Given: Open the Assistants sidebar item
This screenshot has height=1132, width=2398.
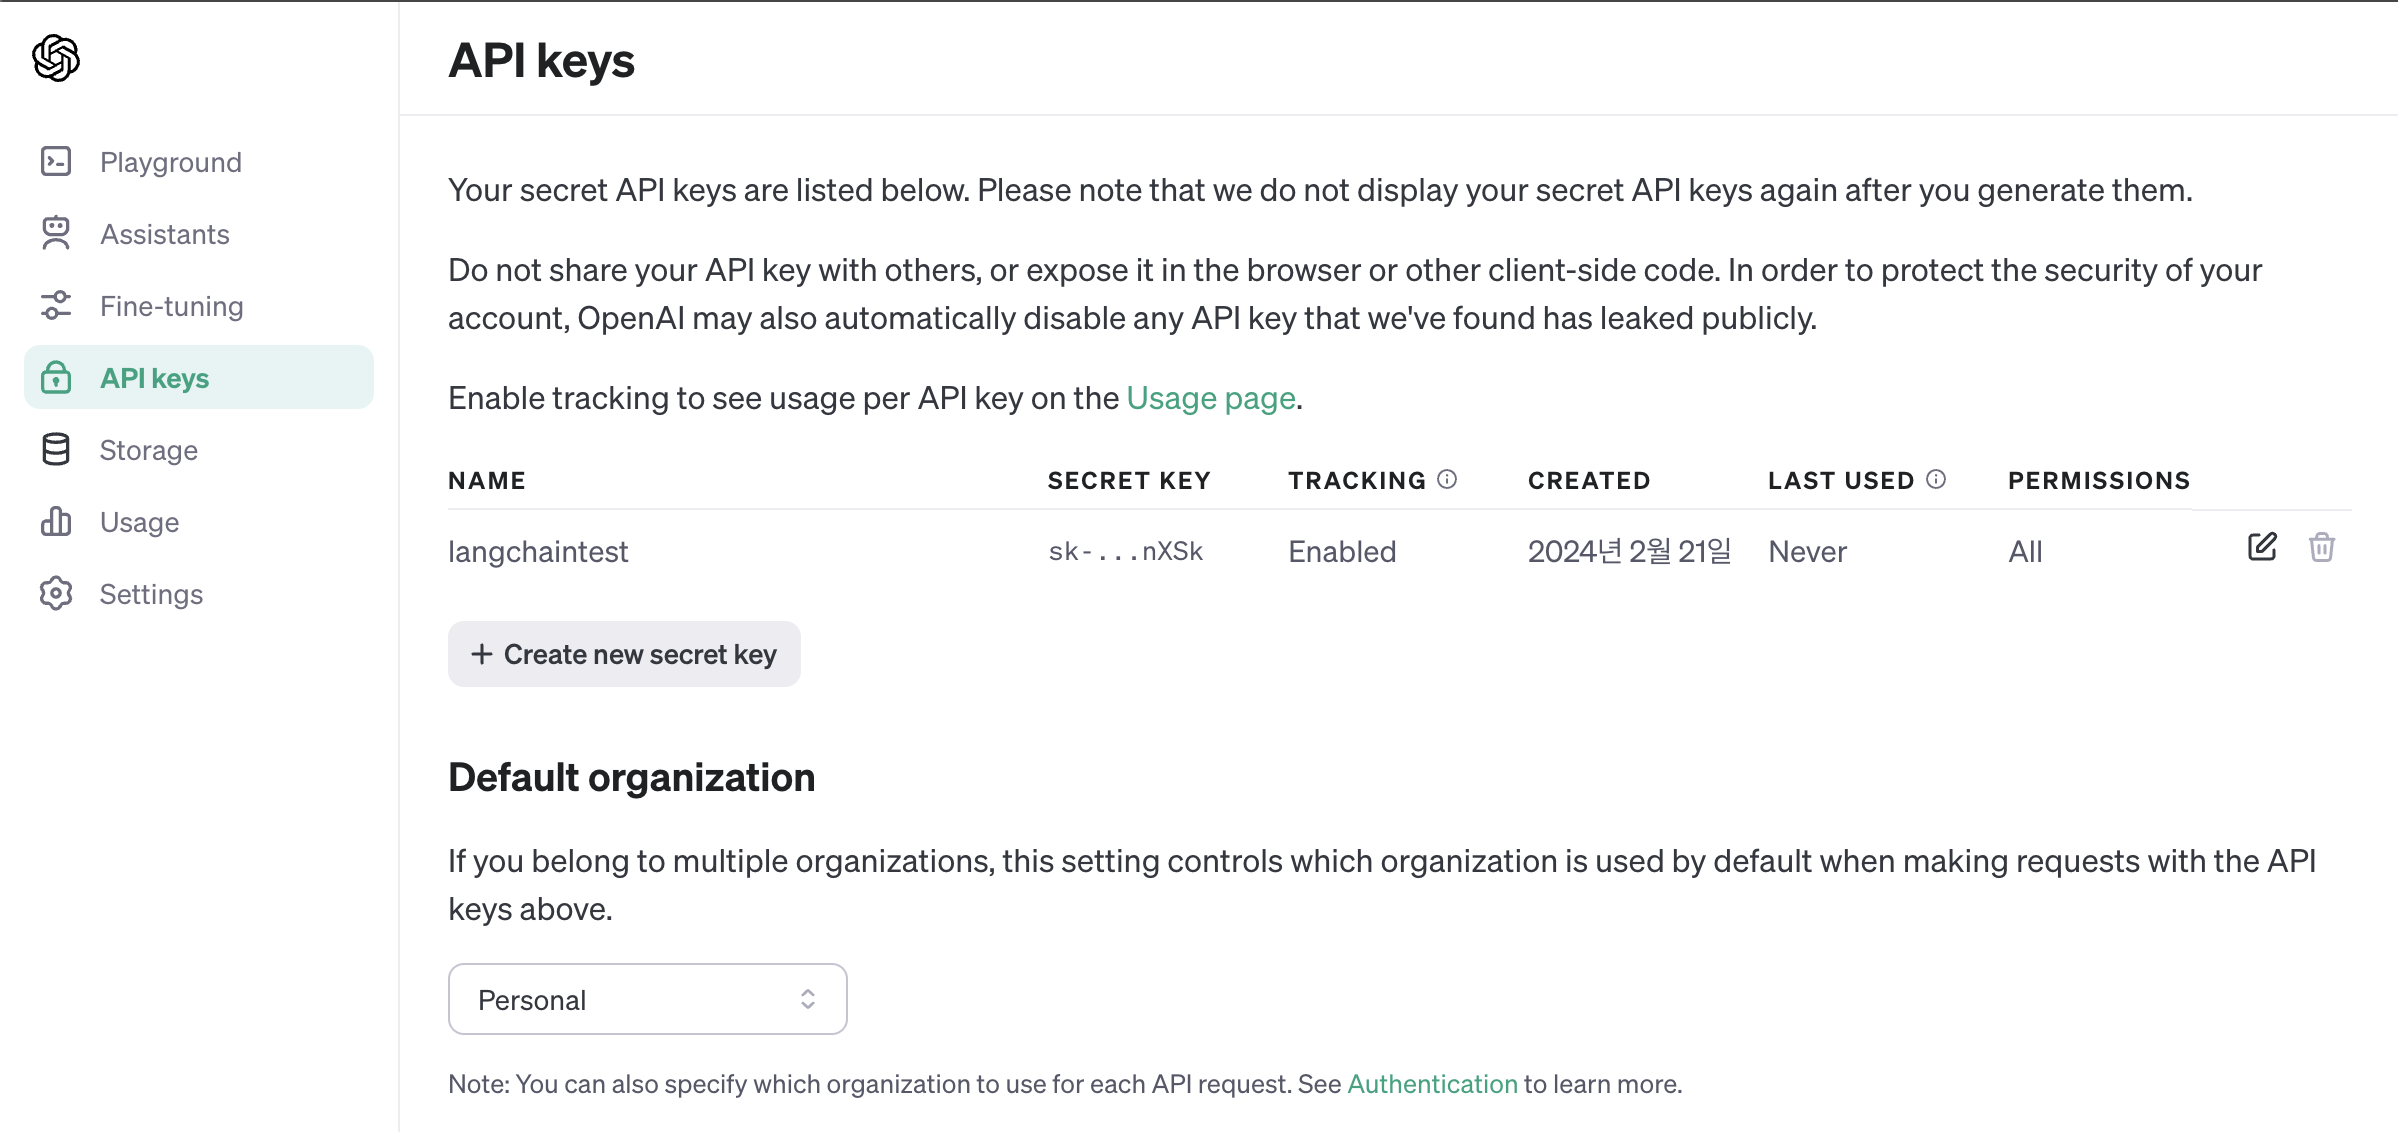Looking at the screenshot, I should [x=165, y=234].
